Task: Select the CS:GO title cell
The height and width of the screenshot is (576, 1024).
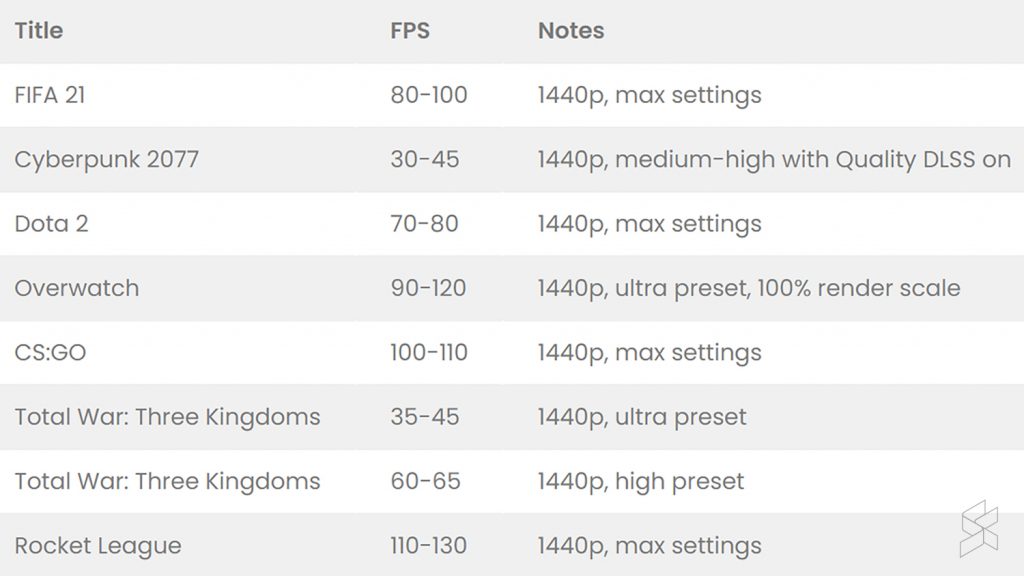Action: click(50, 353)
